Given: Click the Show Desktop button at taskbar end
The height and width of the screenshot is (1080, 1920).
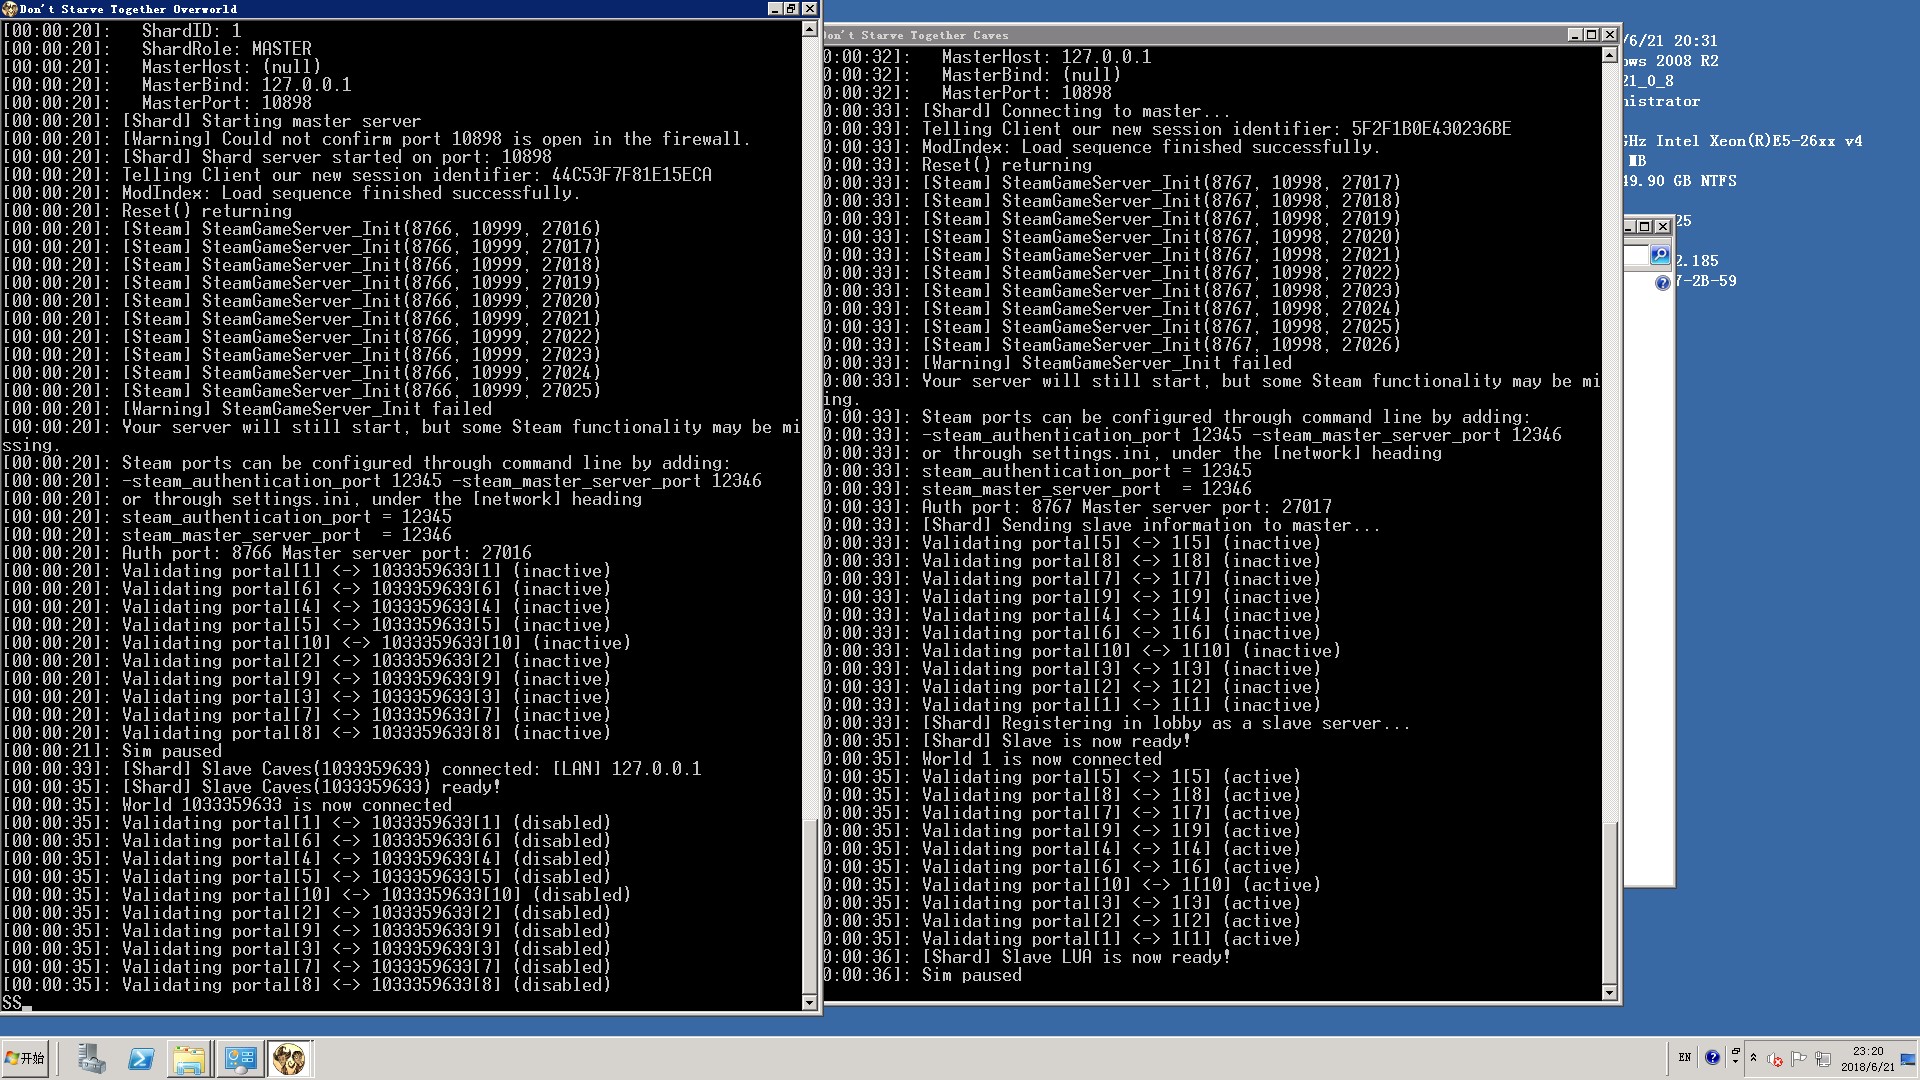Looking at the screenshot, I should (1909, 1059).
